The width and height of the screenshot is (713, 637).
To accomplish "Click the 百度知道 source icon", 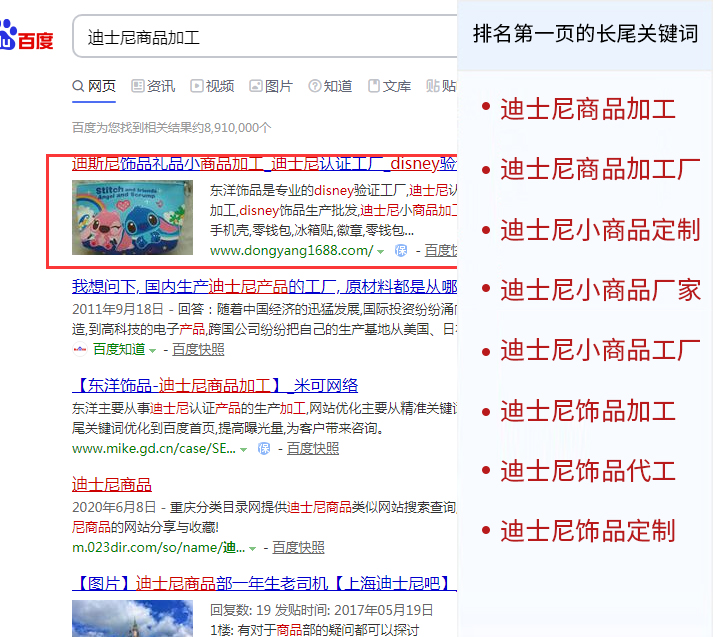I will 80,349.
